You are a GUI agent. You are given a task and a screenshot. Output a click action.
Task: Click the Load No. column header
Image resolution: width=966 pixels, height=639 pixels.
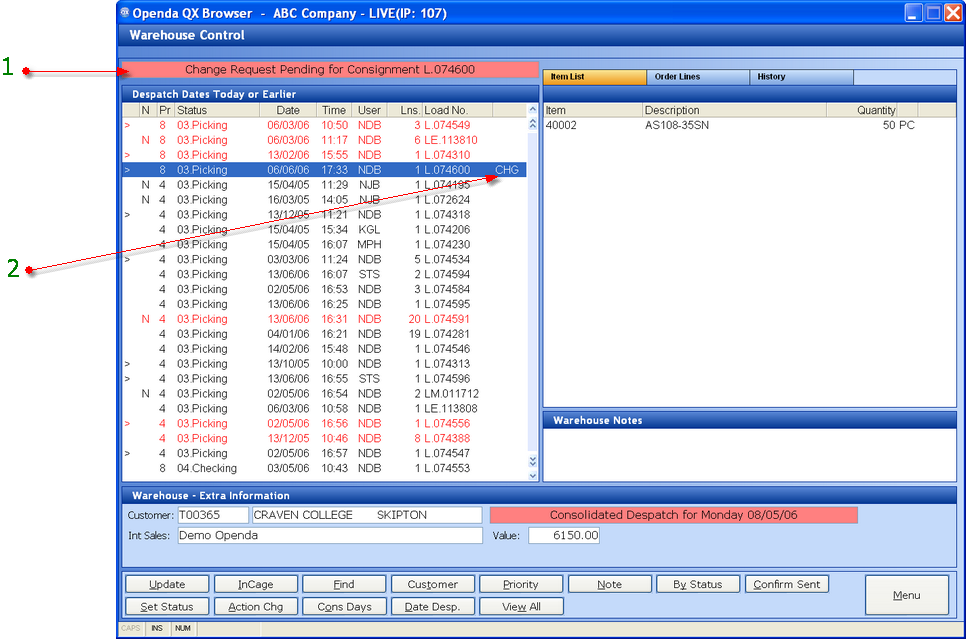(x=457, y=110)
